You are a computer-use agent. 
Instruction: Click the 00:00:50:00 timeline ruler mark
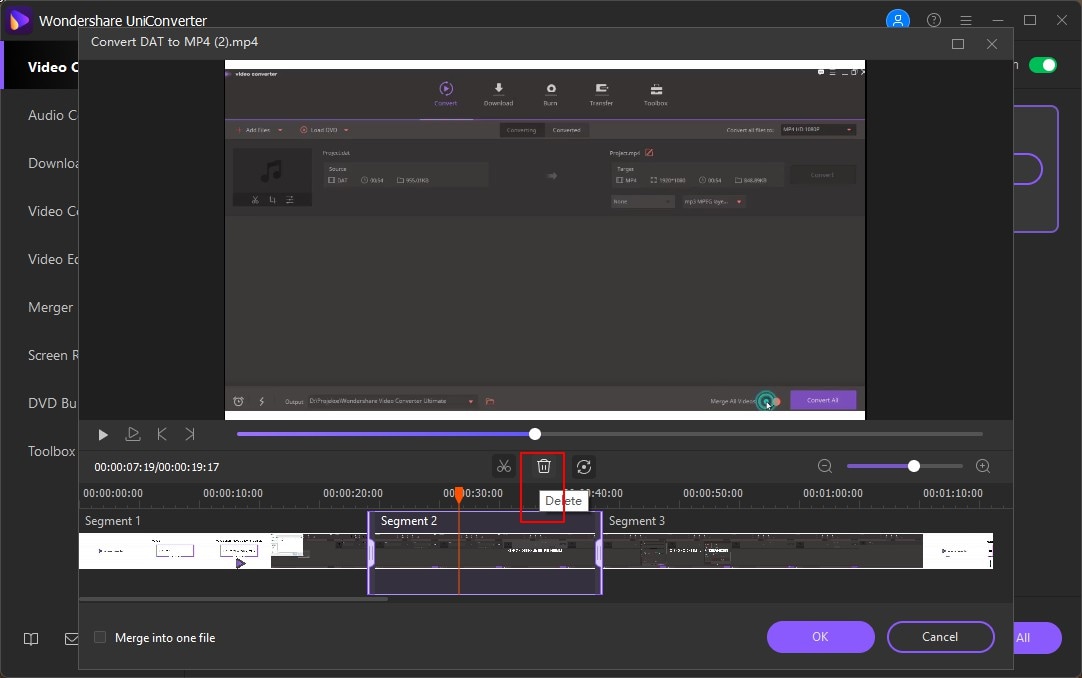click(x=713, y=493)
